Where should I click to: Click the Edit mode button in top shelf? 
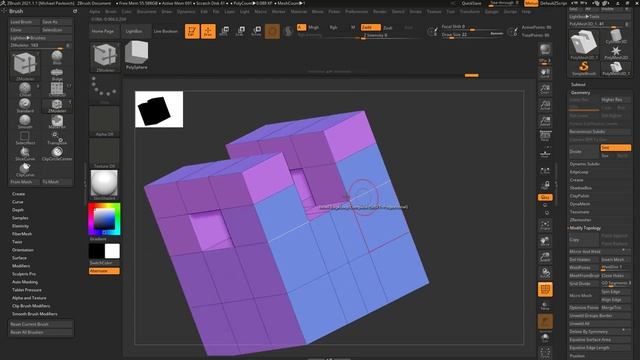(x=192, y=31)
